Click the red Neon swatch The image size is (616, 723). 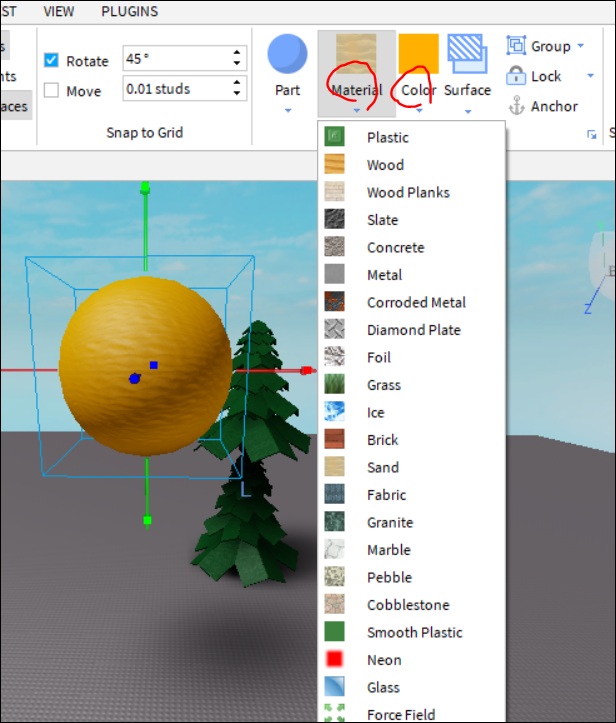(x=334, y=659)
